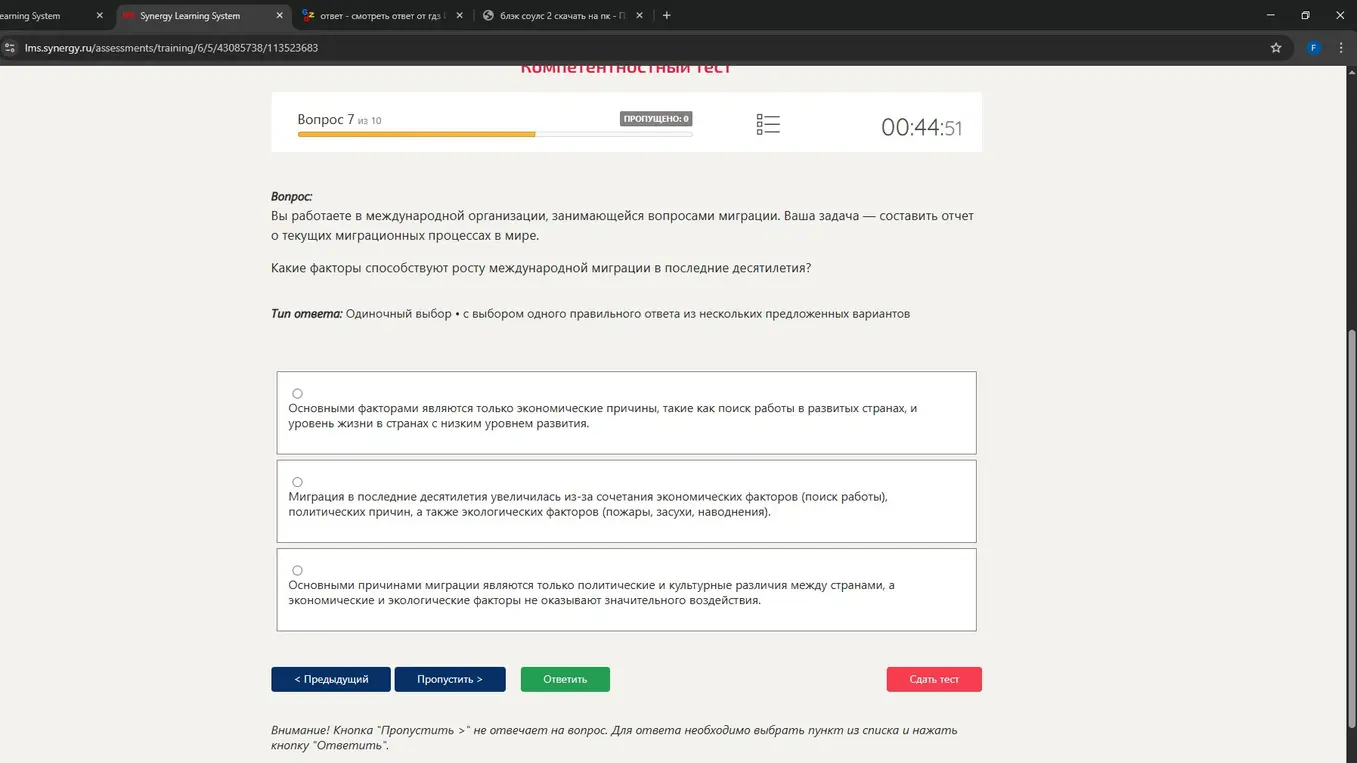Screen dimensions: 1357x763
Task: Close the 'блэк соулс 2' tab
Action: pos(639,15)
